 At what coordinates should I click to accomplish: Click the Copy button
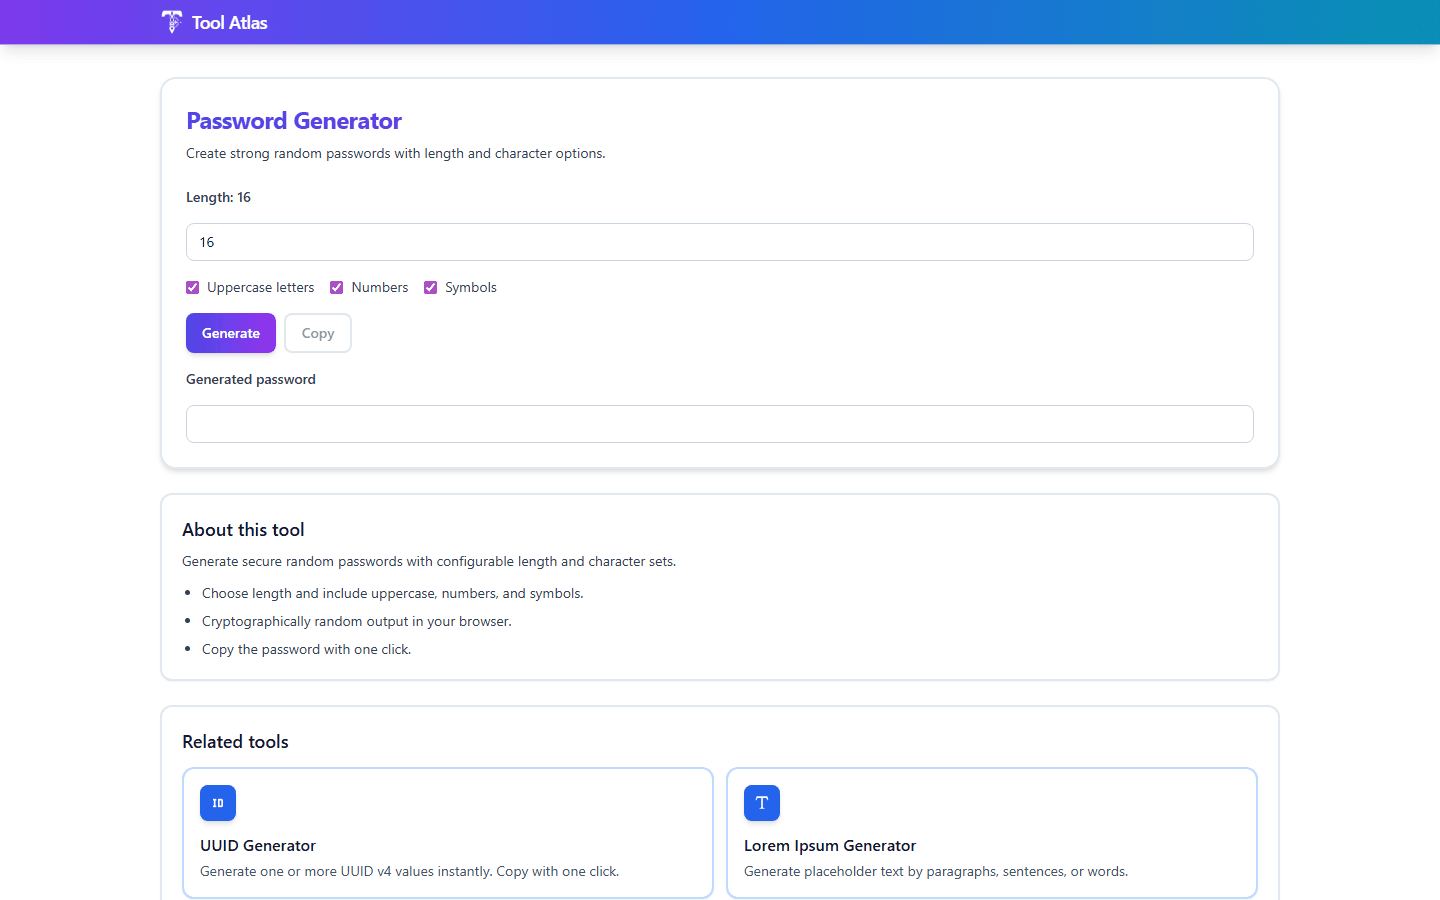(x=317, y=333)
